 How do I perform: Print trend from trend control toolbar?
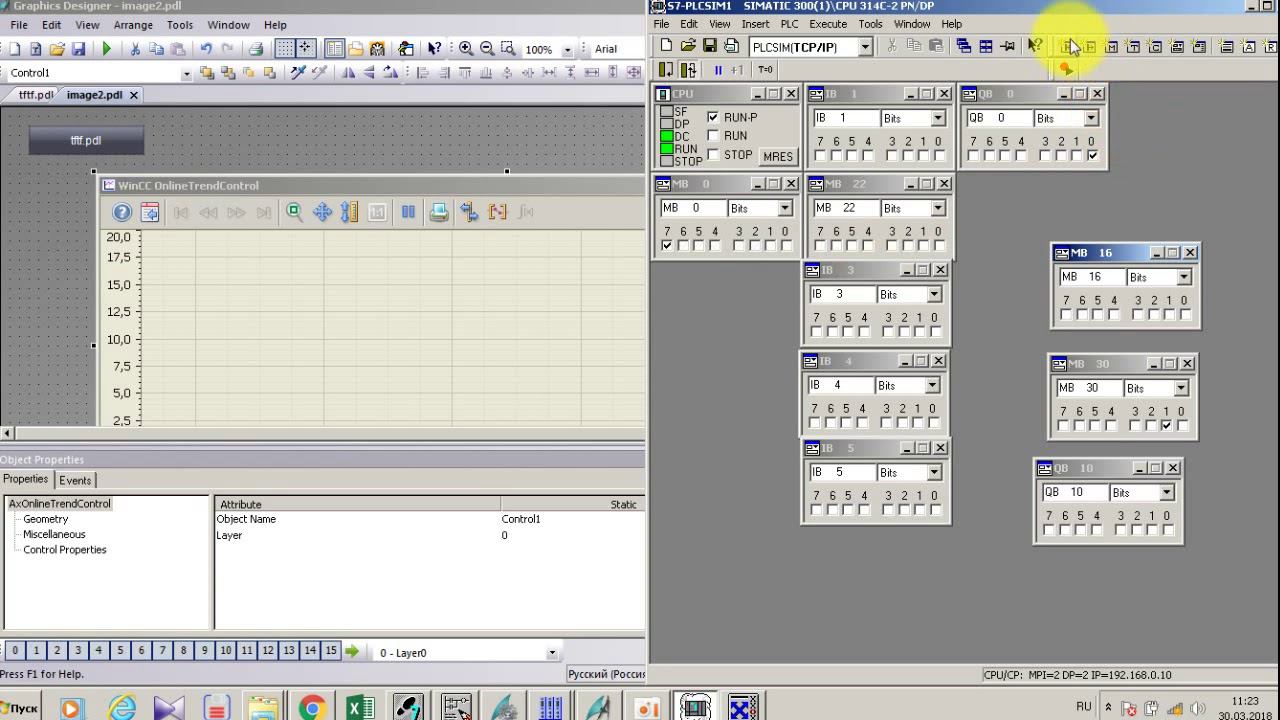tap(438, 212)
